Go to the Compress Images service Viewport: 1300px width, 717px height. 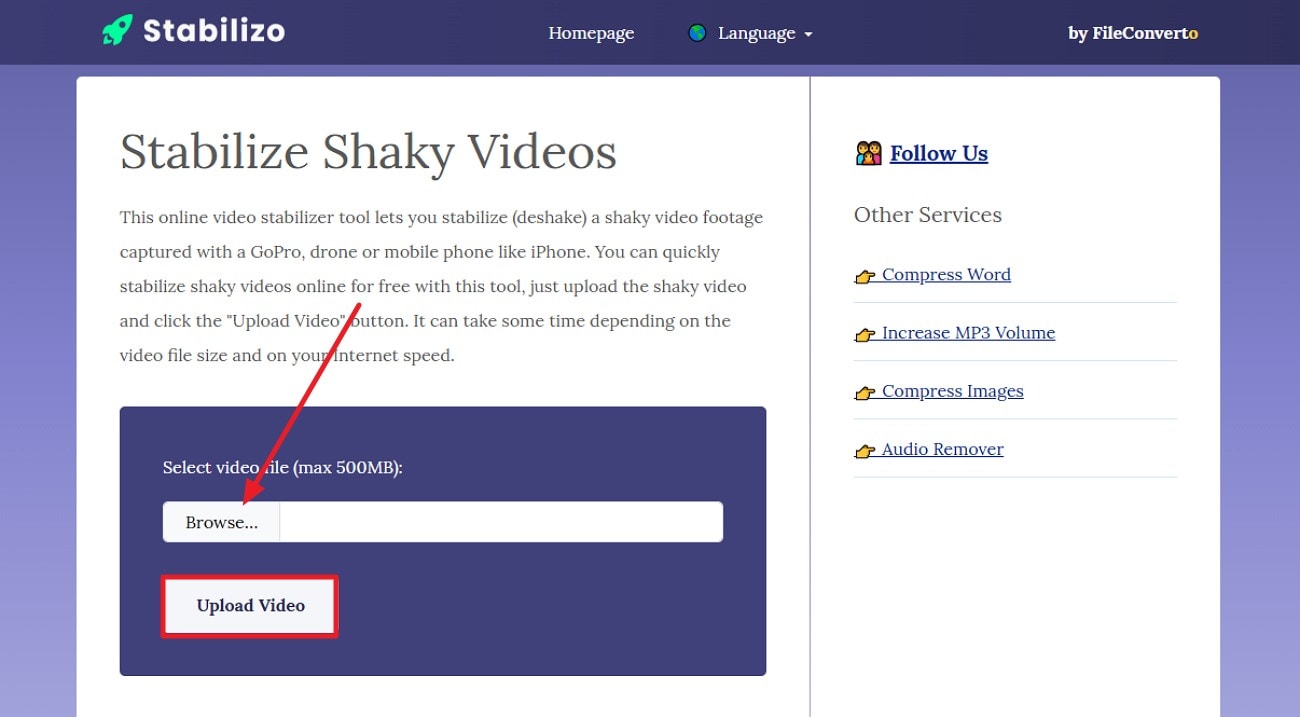(952, 391)
